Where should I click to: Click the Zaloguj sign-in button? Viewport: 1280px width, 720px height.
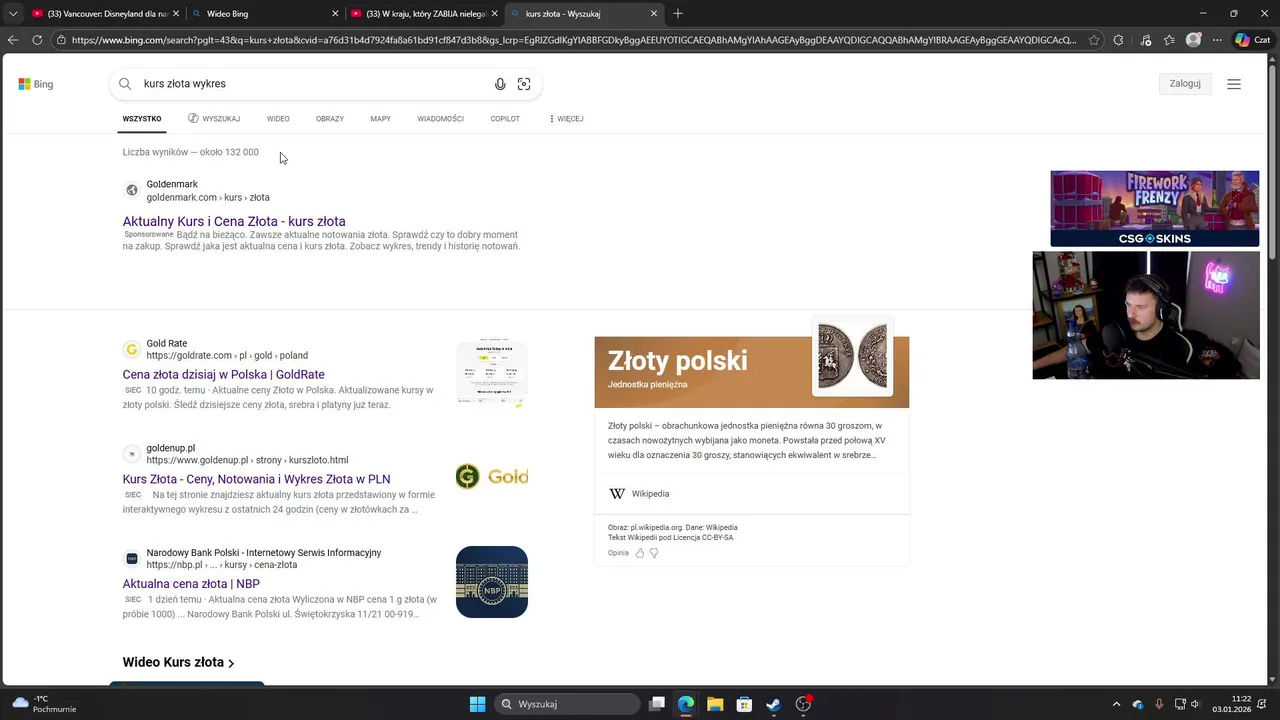[1185, 84]
